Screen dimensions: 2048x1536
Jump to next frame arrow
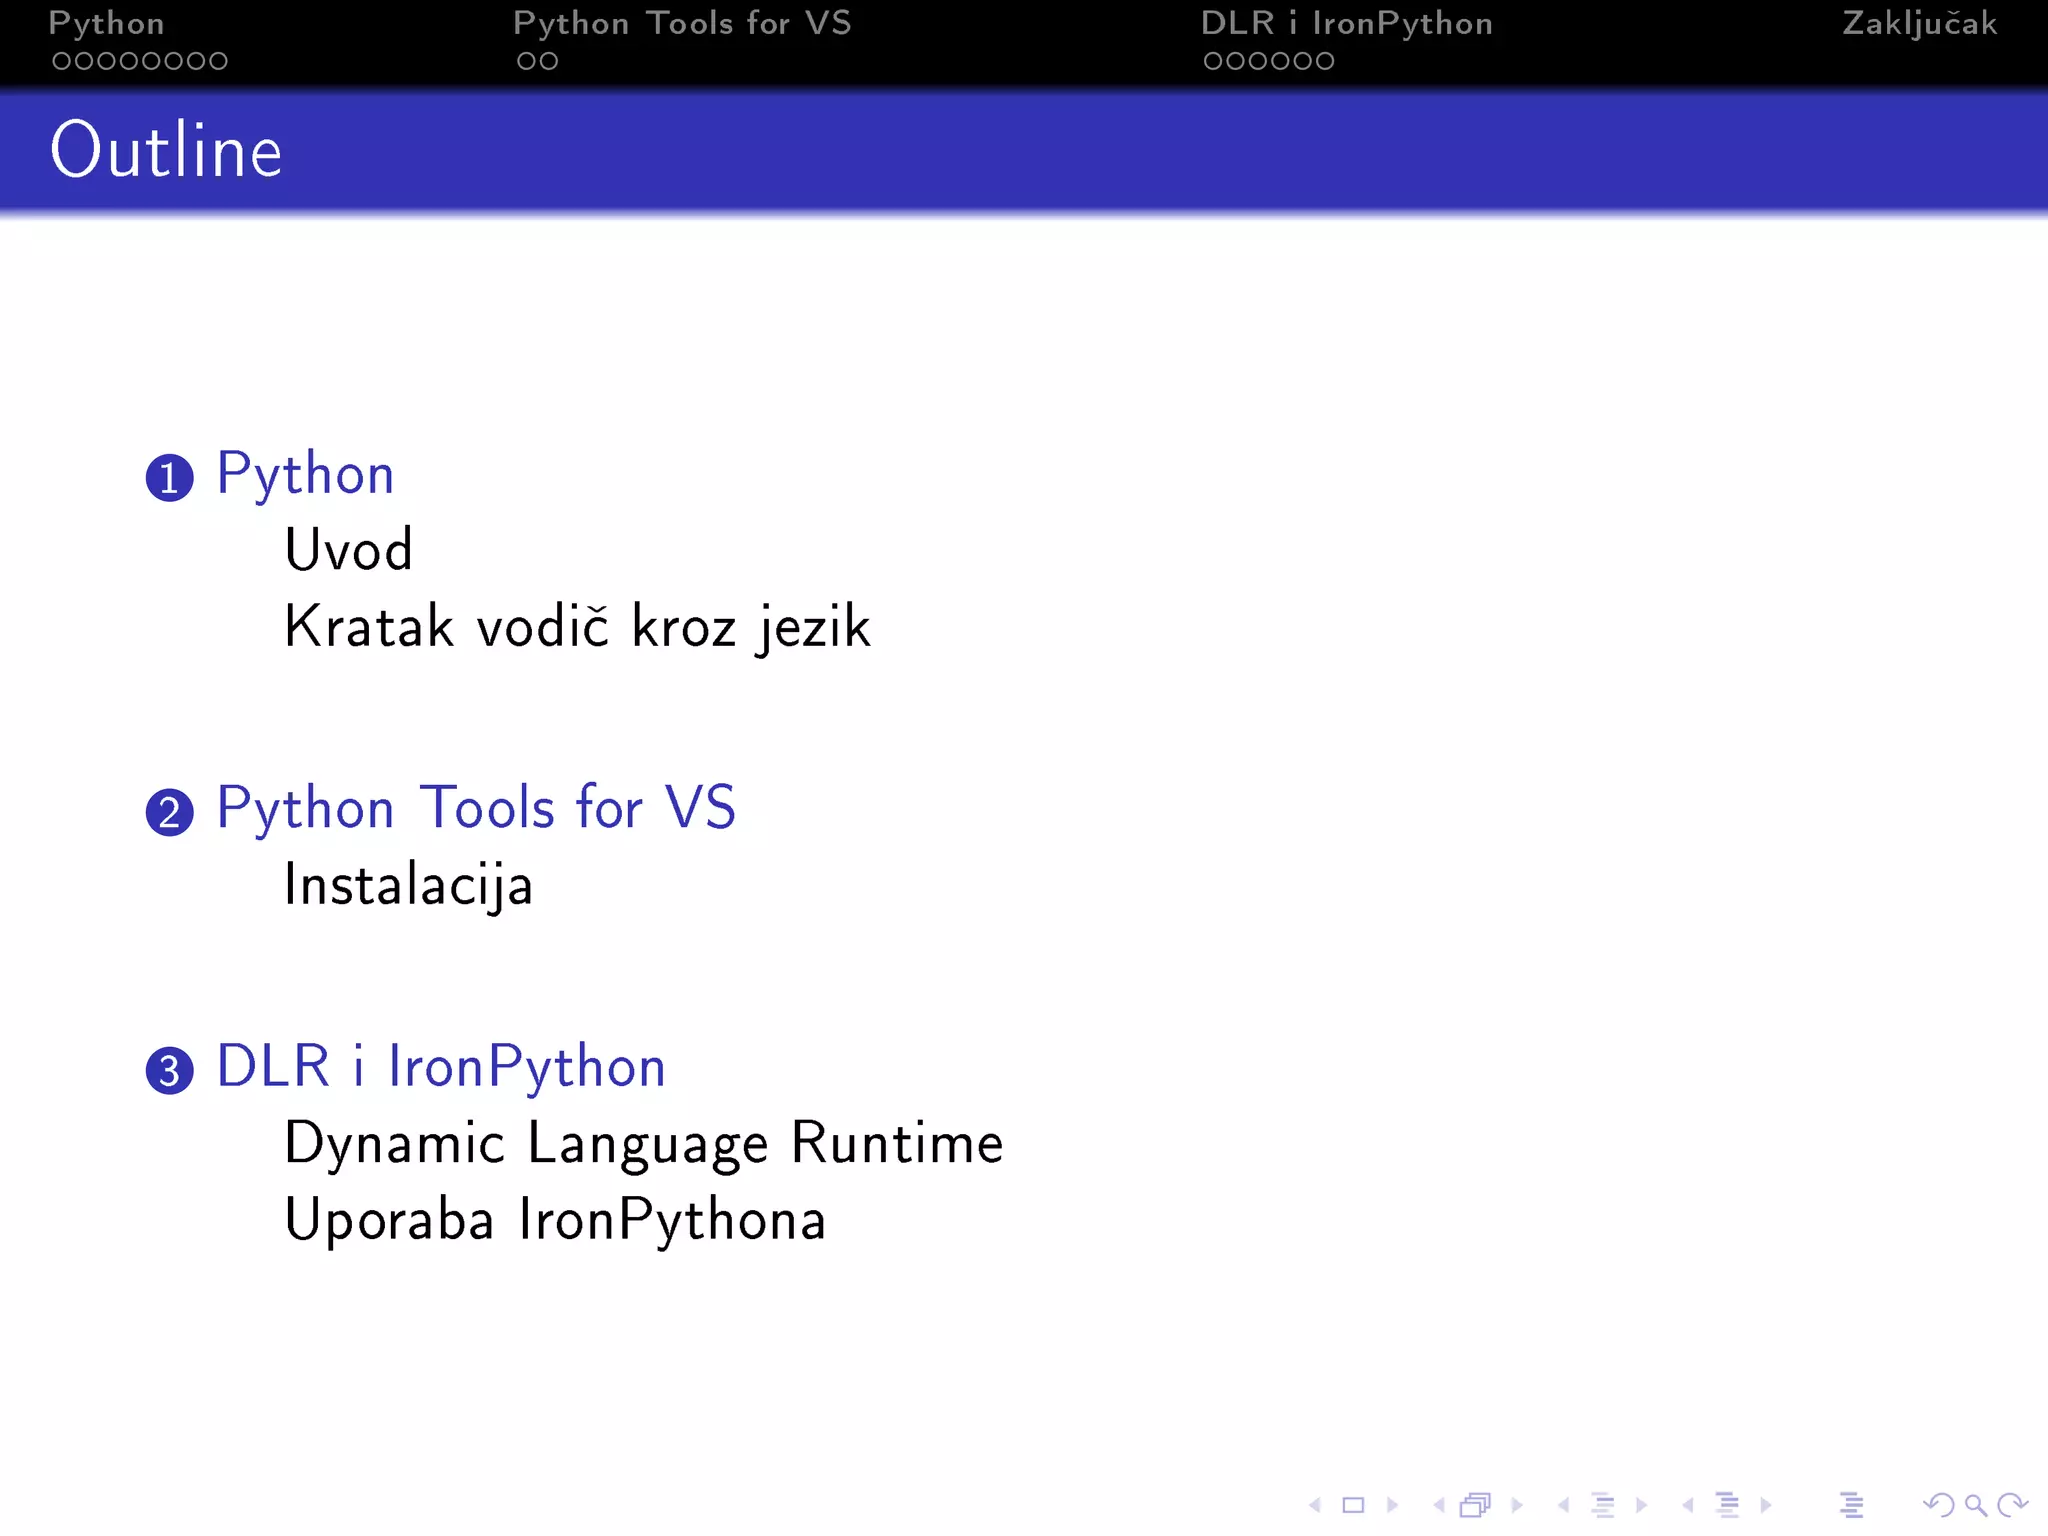(1517, 1504)
